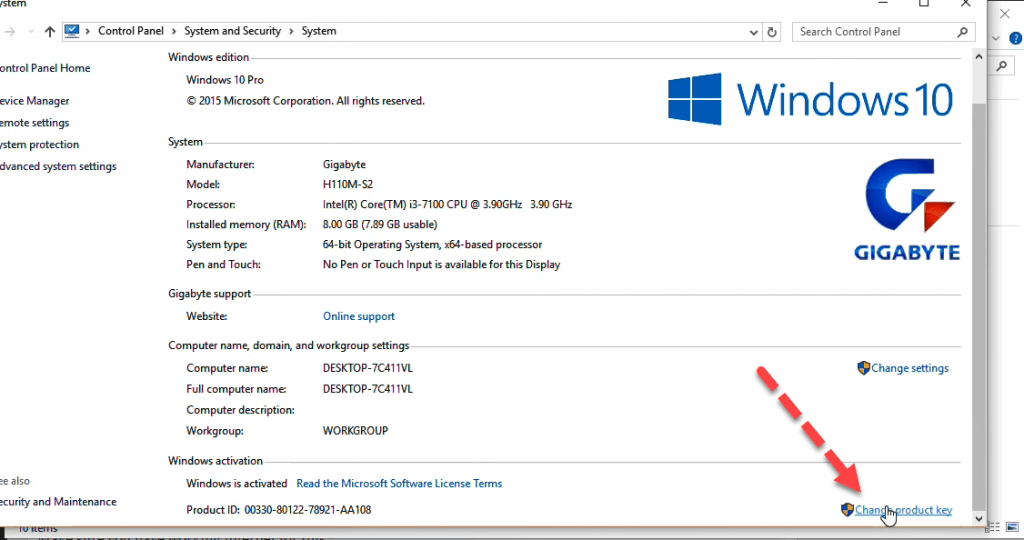Expand the chevron after Control Panel breadcrumb
This screenshot has height=540, width=1024.
[x=174, y=31]
